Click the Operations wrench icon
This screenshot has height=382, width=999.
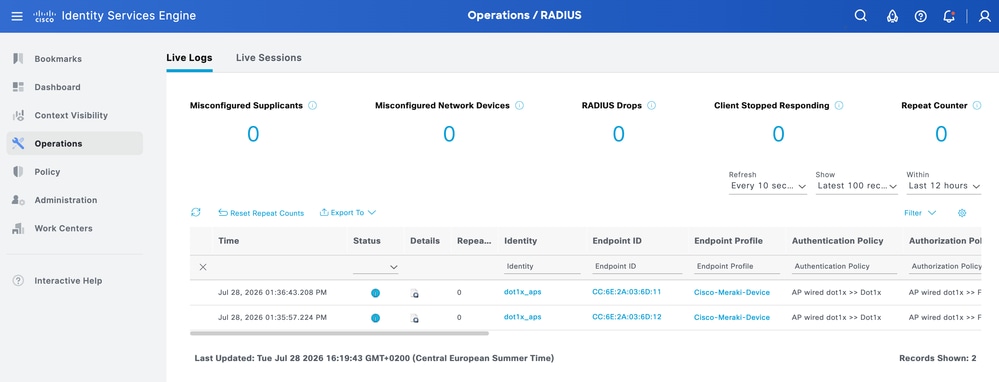point(18,143)
